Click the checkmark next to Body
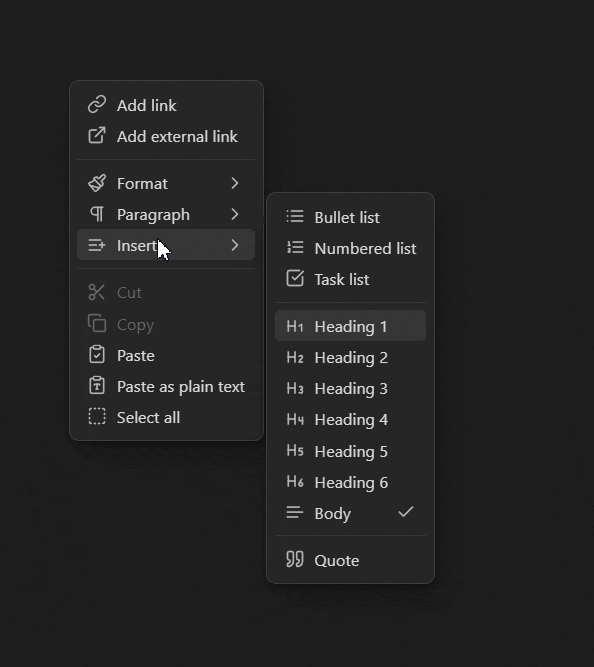This screenshot has height=667, width=594. 406,512
